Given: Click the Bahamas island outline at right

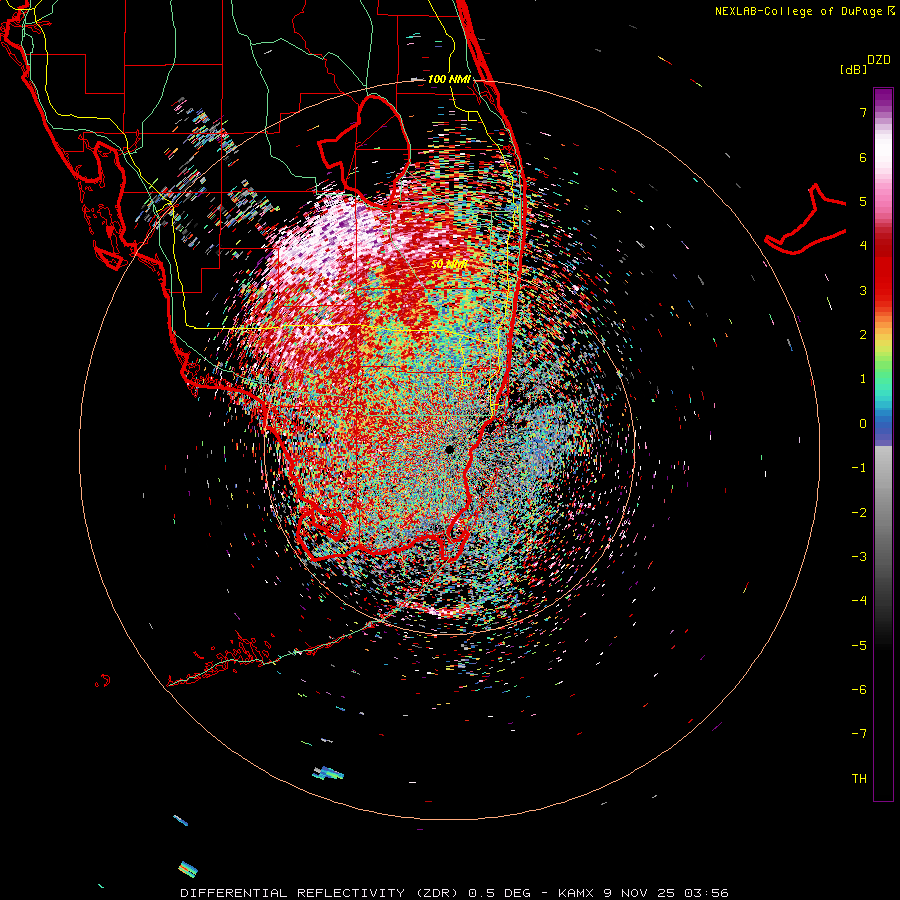Looking at the screenshot, I should coord(806,220).
